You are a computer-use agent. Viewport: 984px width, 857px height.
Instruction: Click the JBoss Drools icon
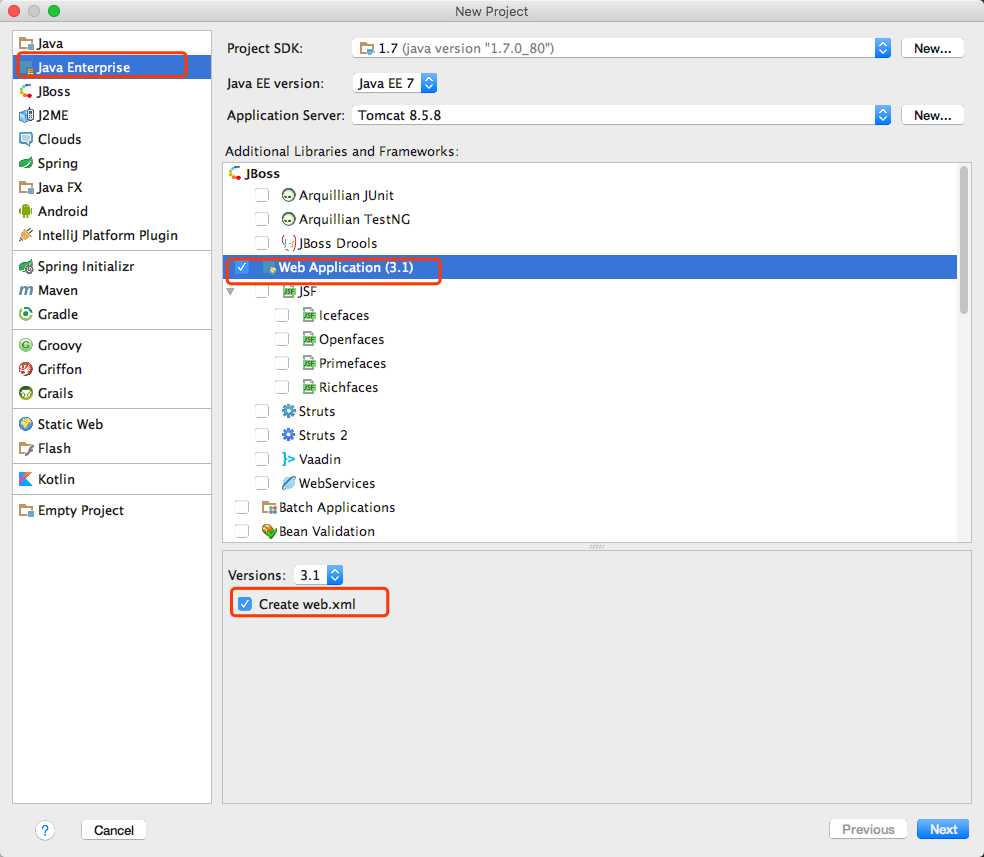click(288, 243)
